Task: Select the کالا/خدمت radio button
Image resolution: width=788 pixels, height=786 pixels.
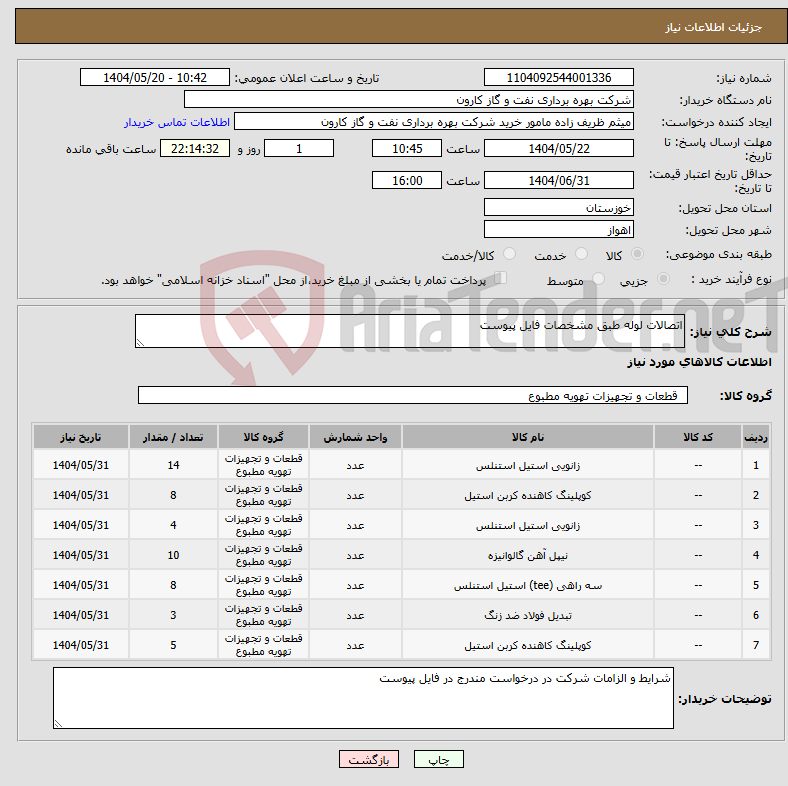Action: 509,254
